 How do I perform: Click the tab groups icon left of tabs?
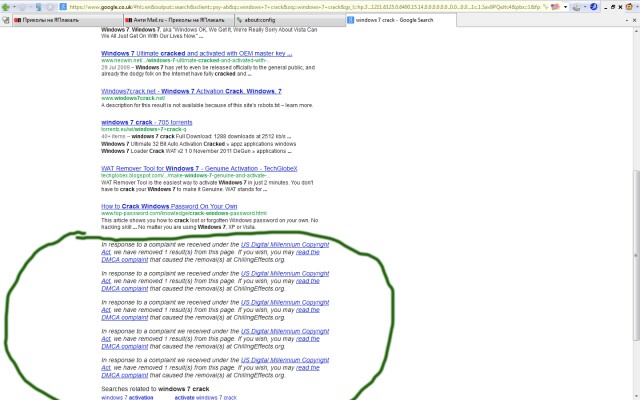coord(6,20)
